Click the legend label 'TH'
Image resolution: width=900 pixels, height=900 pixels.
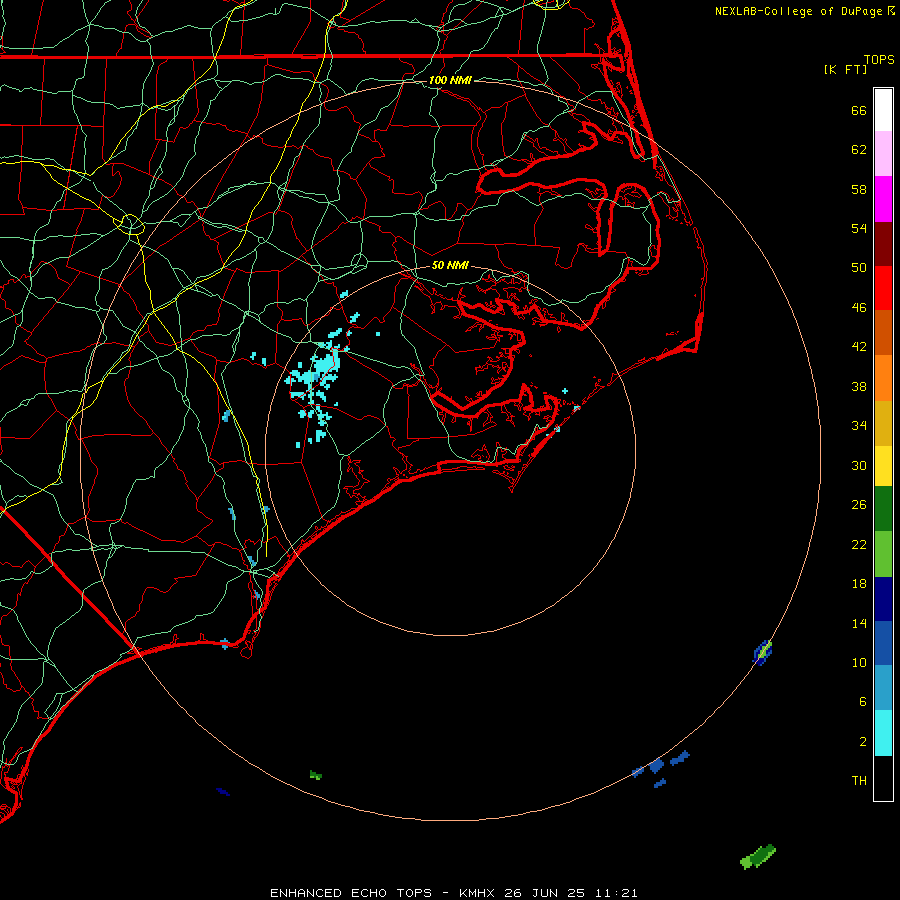coord(859,781)
